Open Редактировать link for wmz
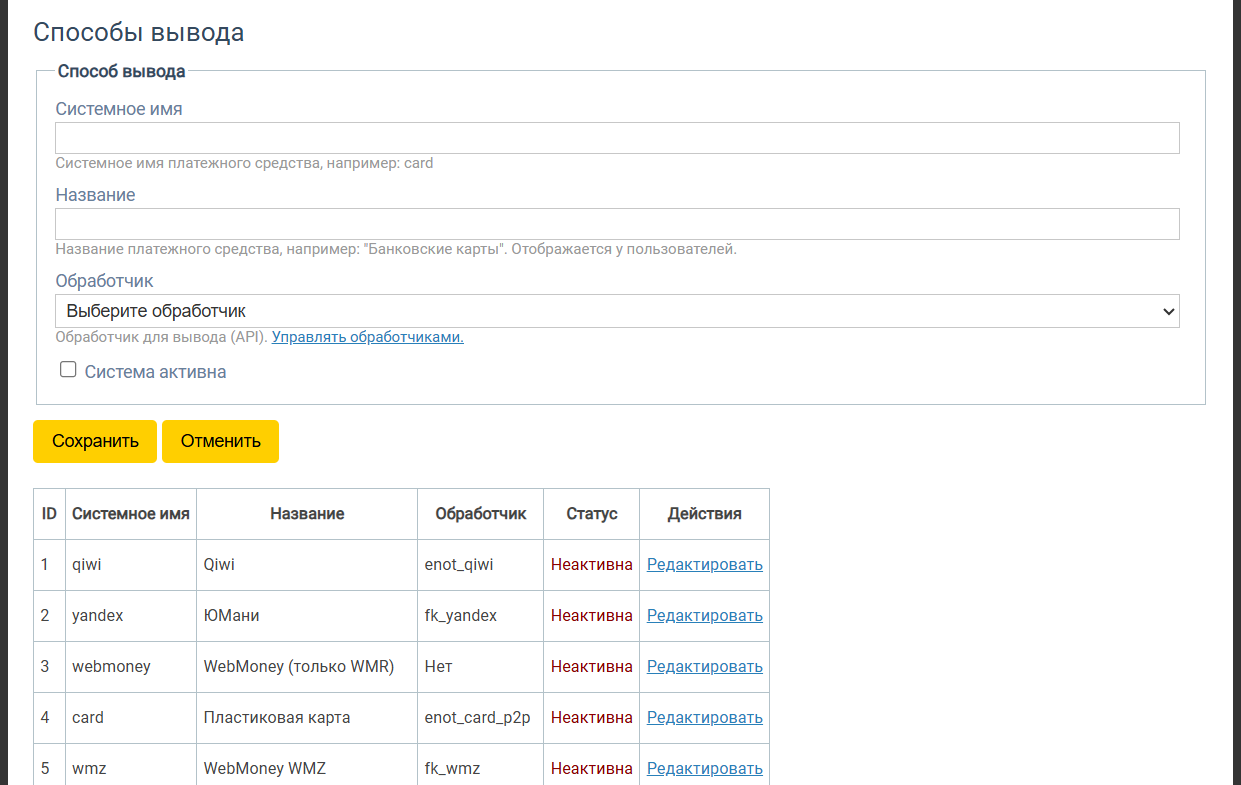 click(x=704, y=768)
